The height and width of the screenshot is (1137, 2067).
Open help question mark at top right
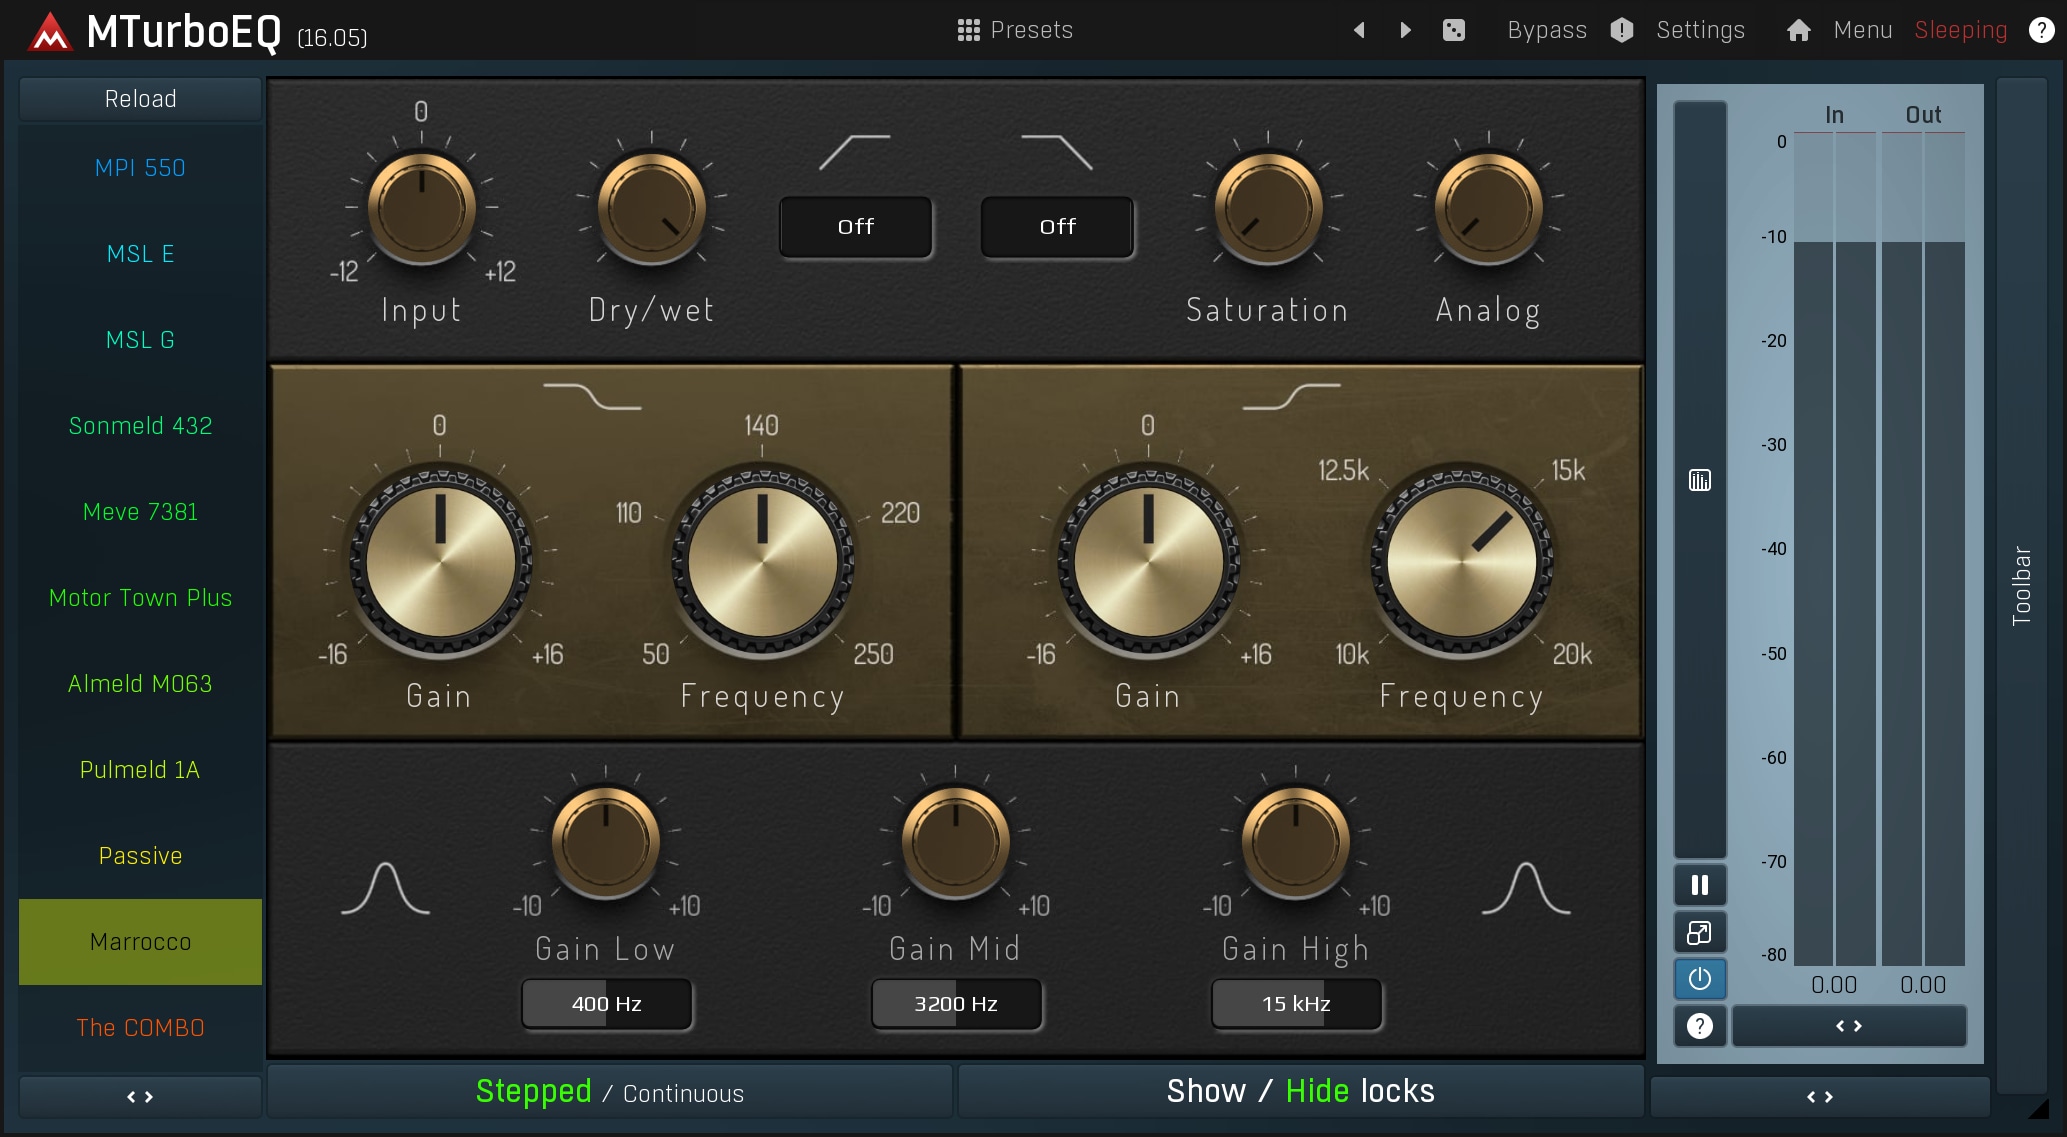coord(2041,30)
